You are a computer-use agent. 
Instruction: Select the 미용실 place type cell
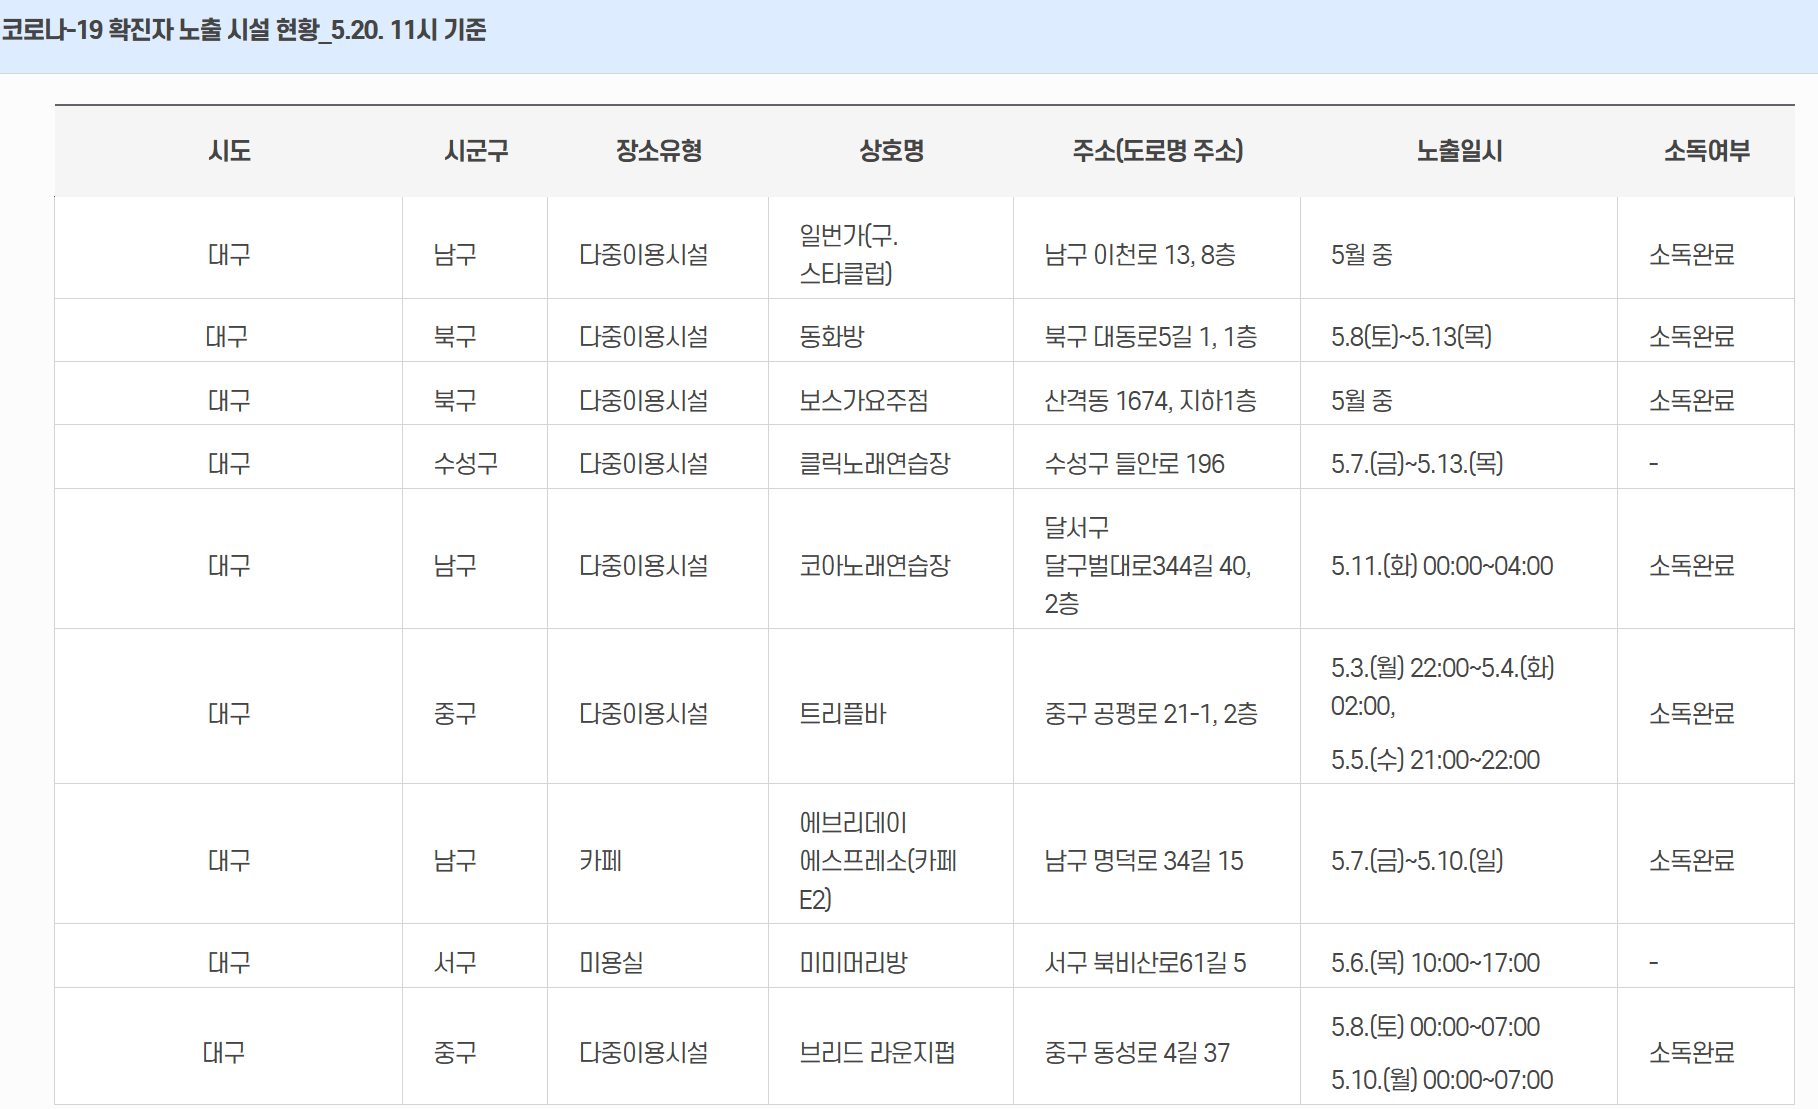(611, 963)
